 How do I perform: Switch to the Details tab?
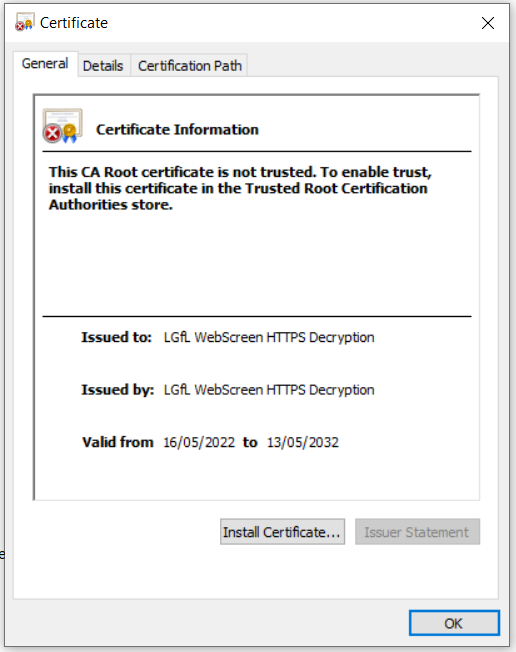click(x=103, y=66)
